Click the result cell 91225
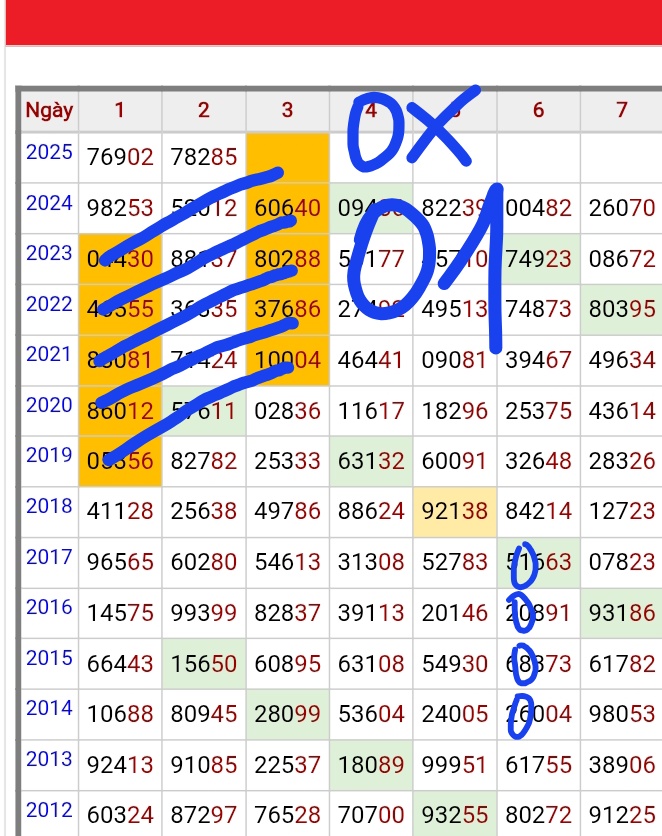 coord(622,815)
